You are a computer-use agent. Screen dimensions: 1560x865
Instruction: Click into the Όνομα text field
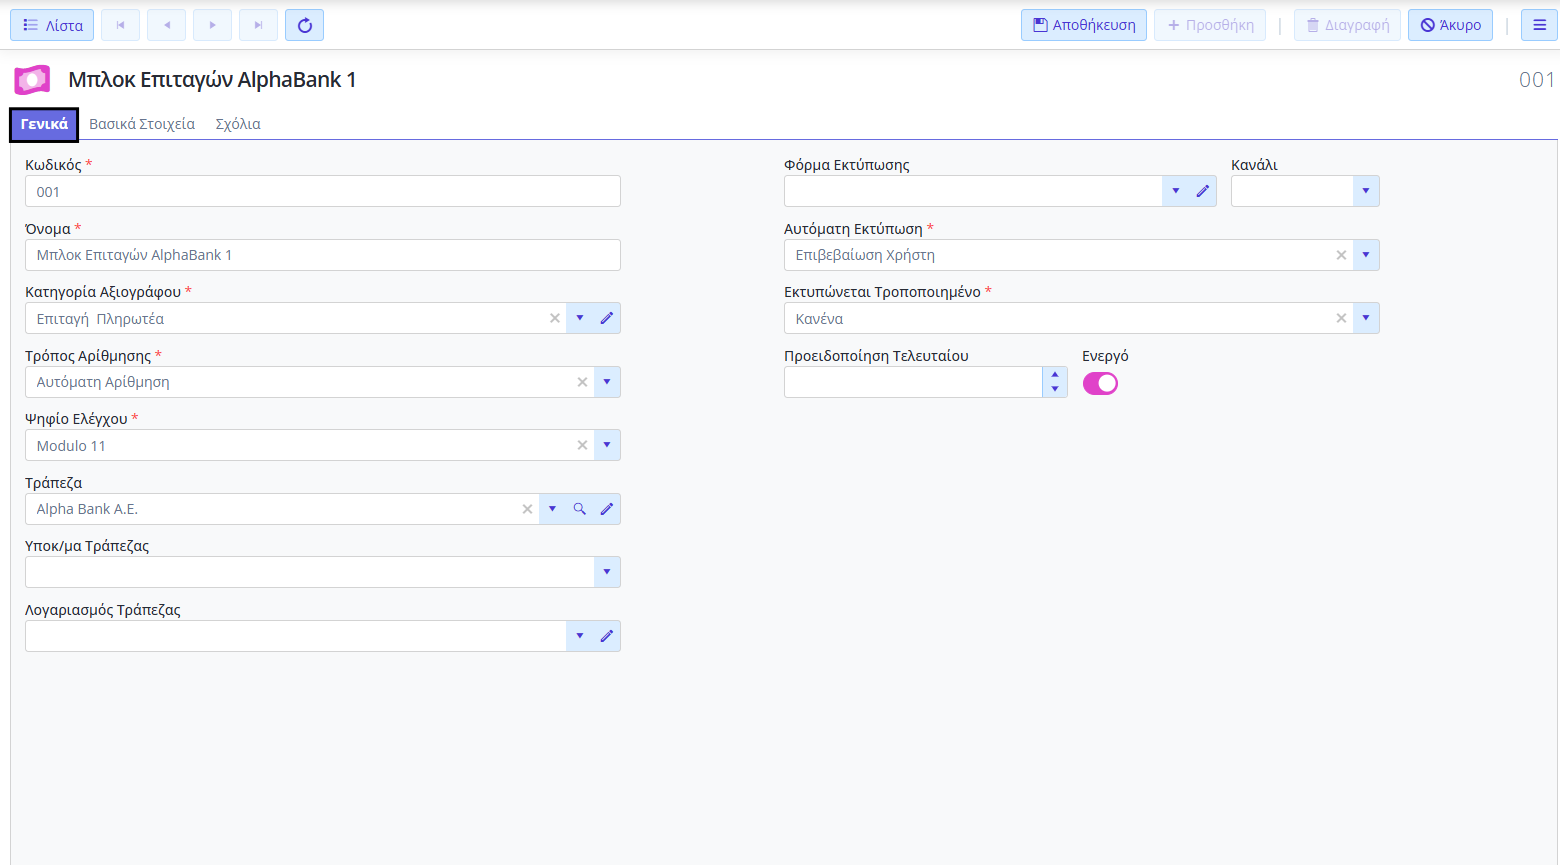click(x=322, y=255)
